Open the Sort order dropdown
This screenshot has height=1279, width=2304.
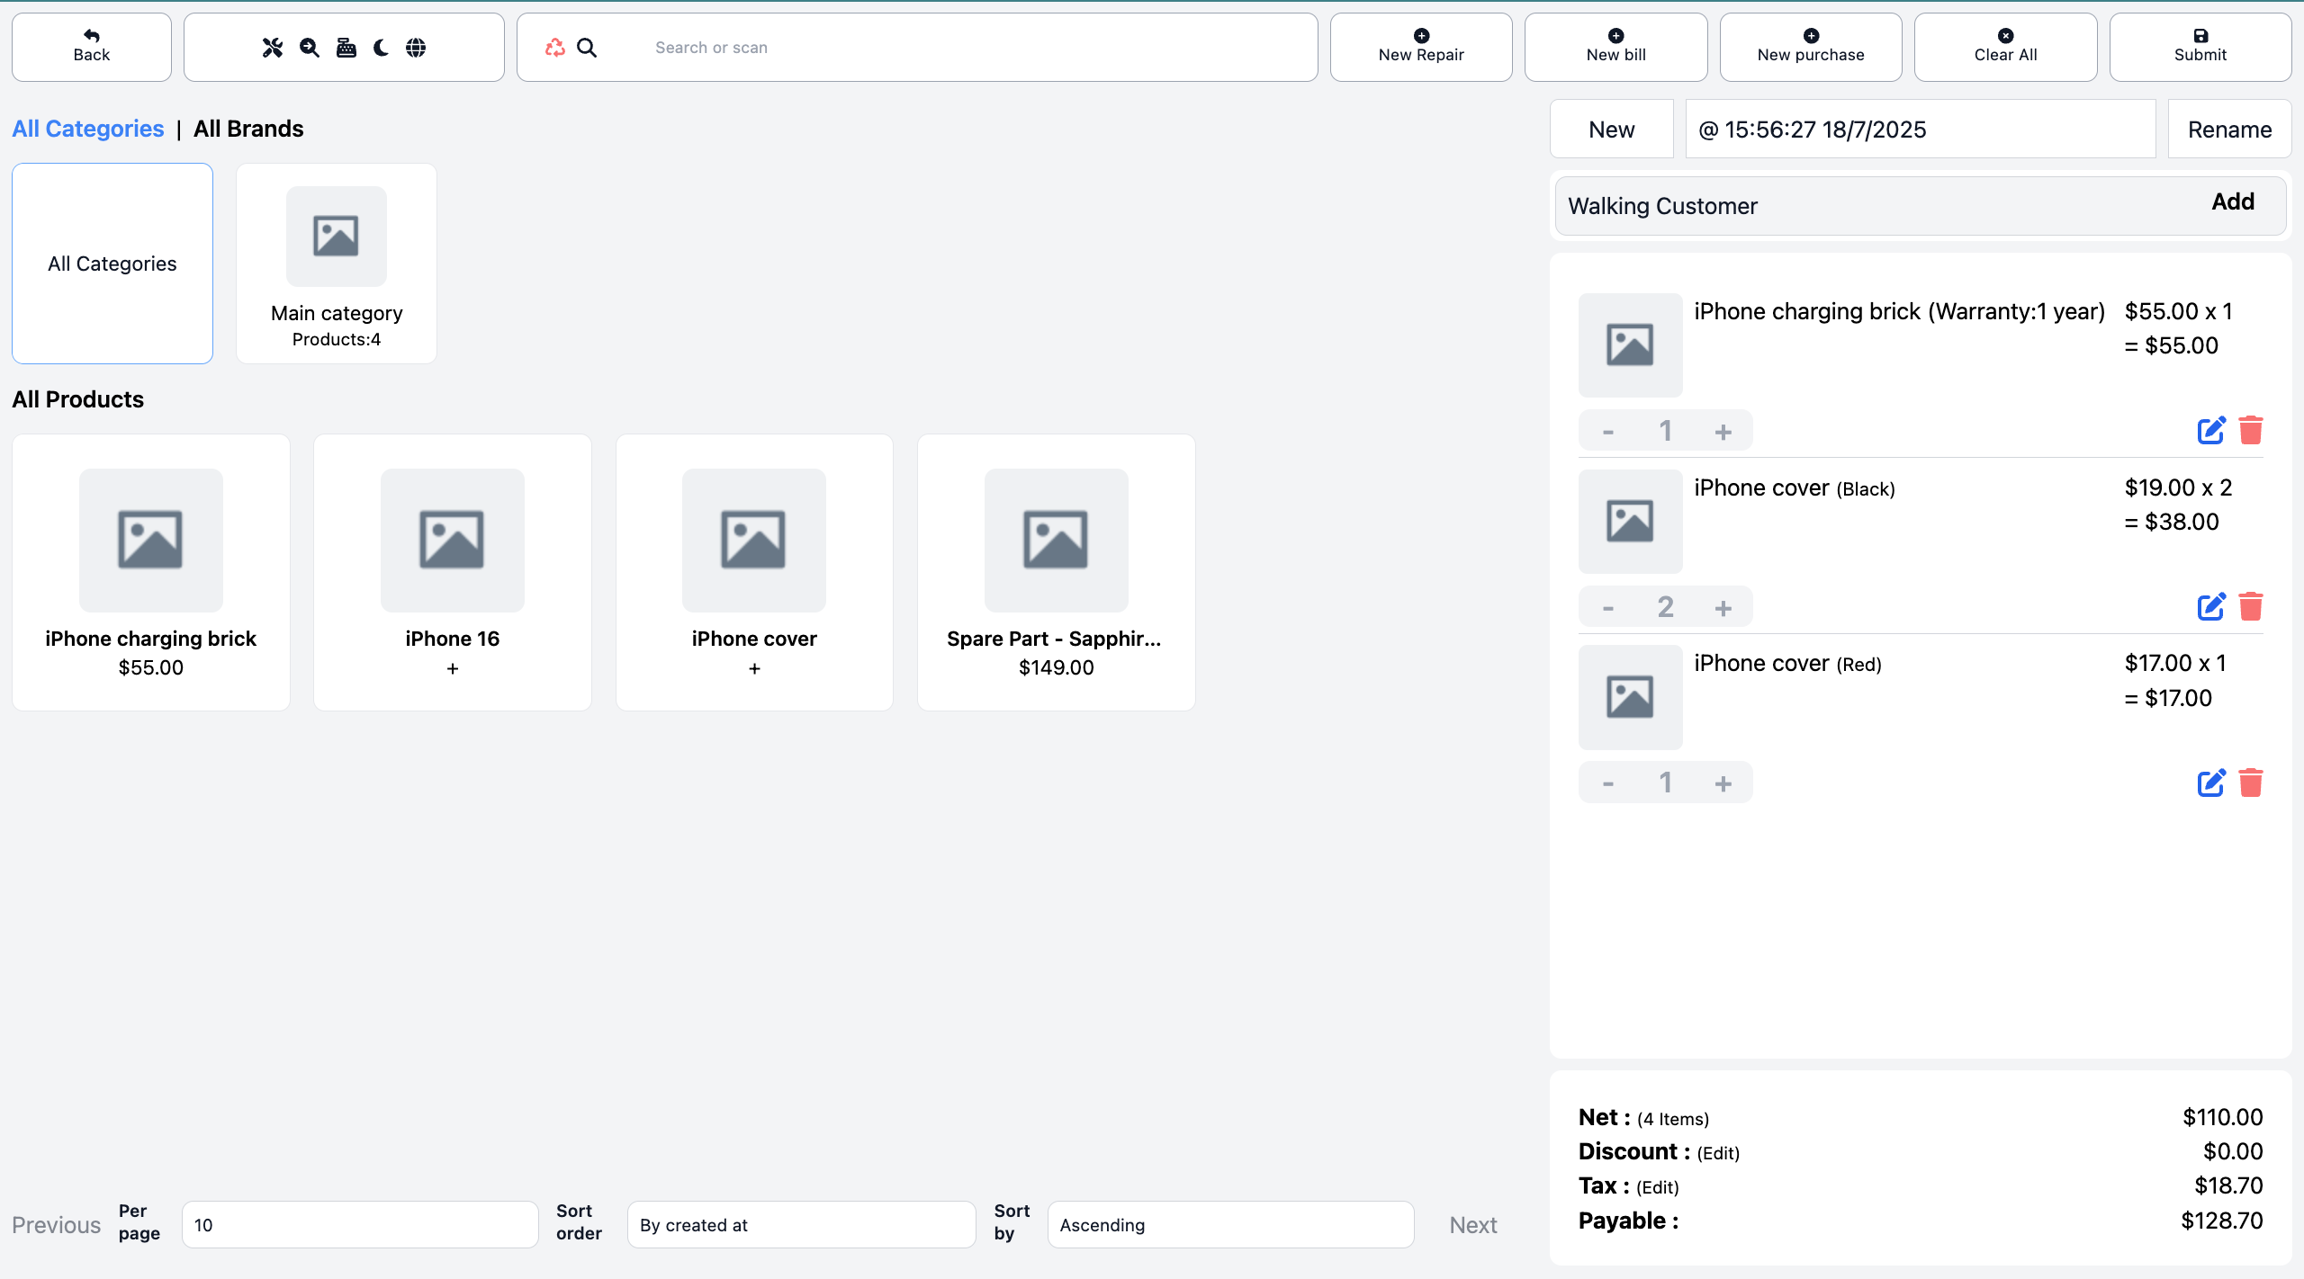(x=800, y=1225)
